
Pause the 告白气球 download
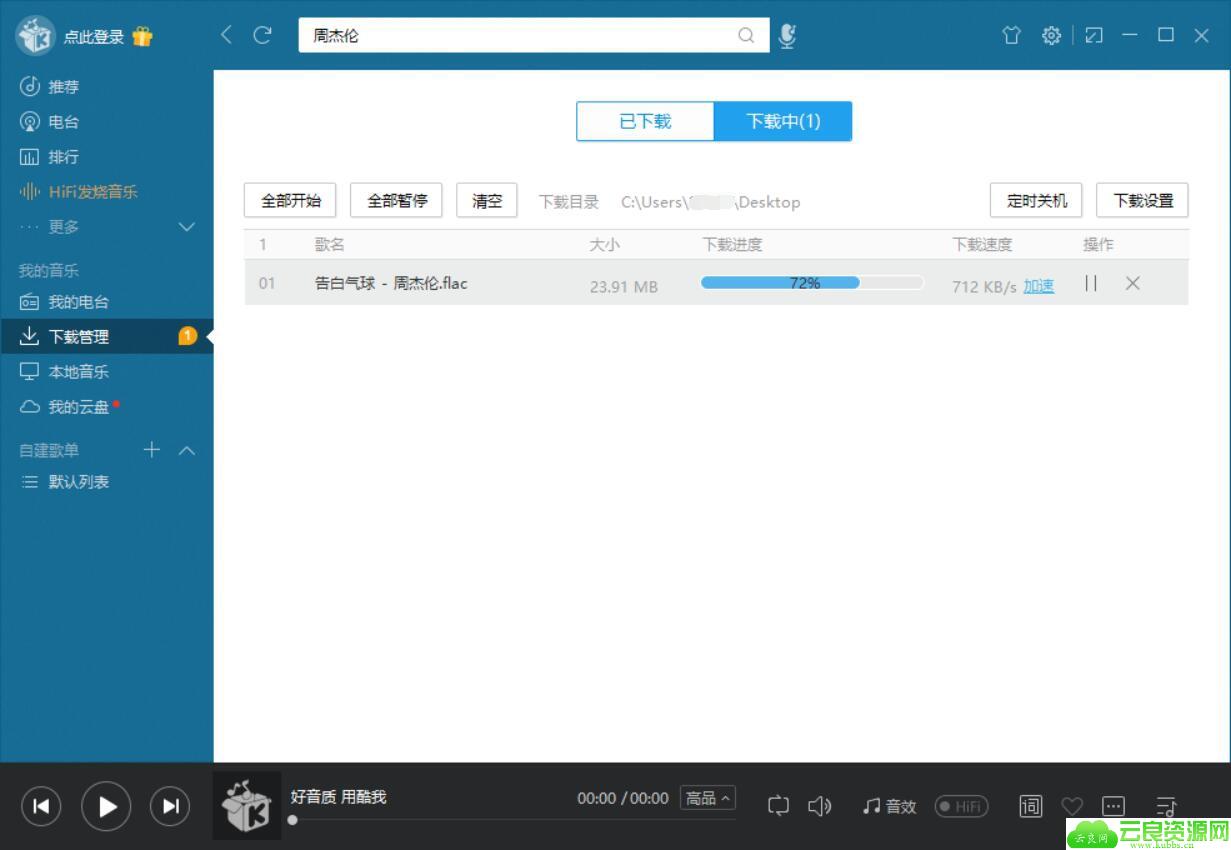click(1091, 284)
